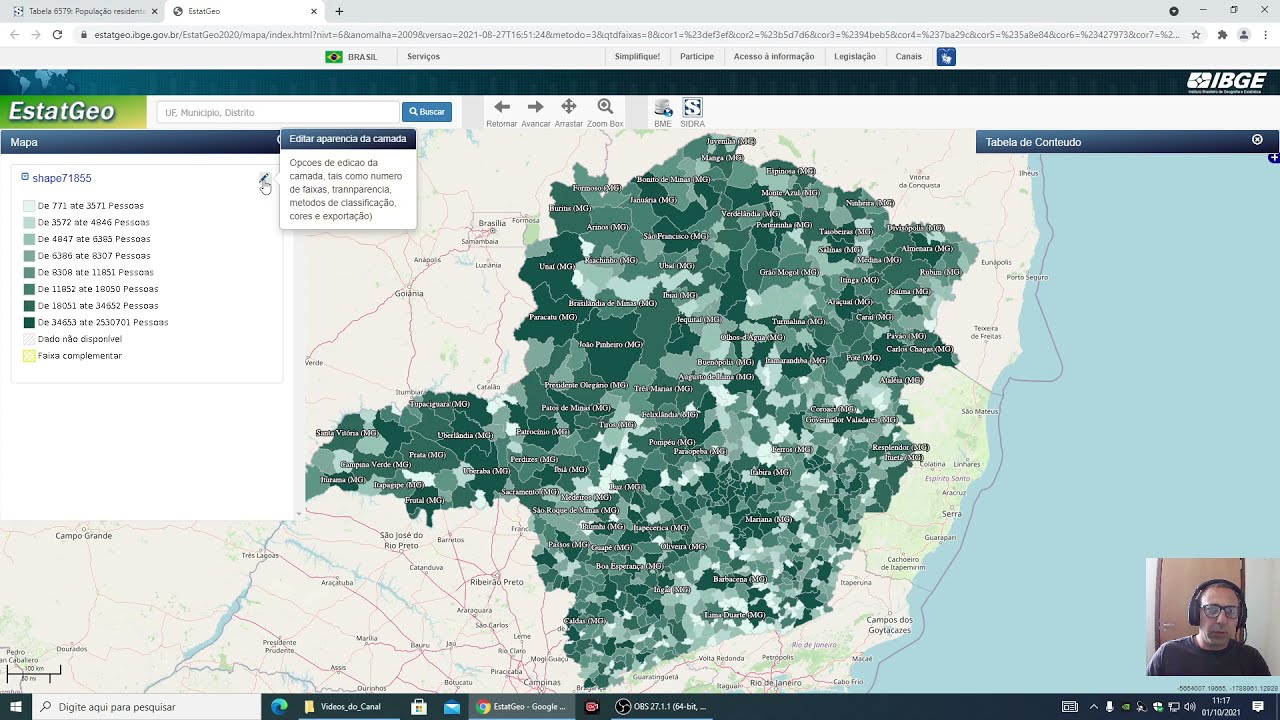Open the Acesso à informação menu item

(774, 57)
